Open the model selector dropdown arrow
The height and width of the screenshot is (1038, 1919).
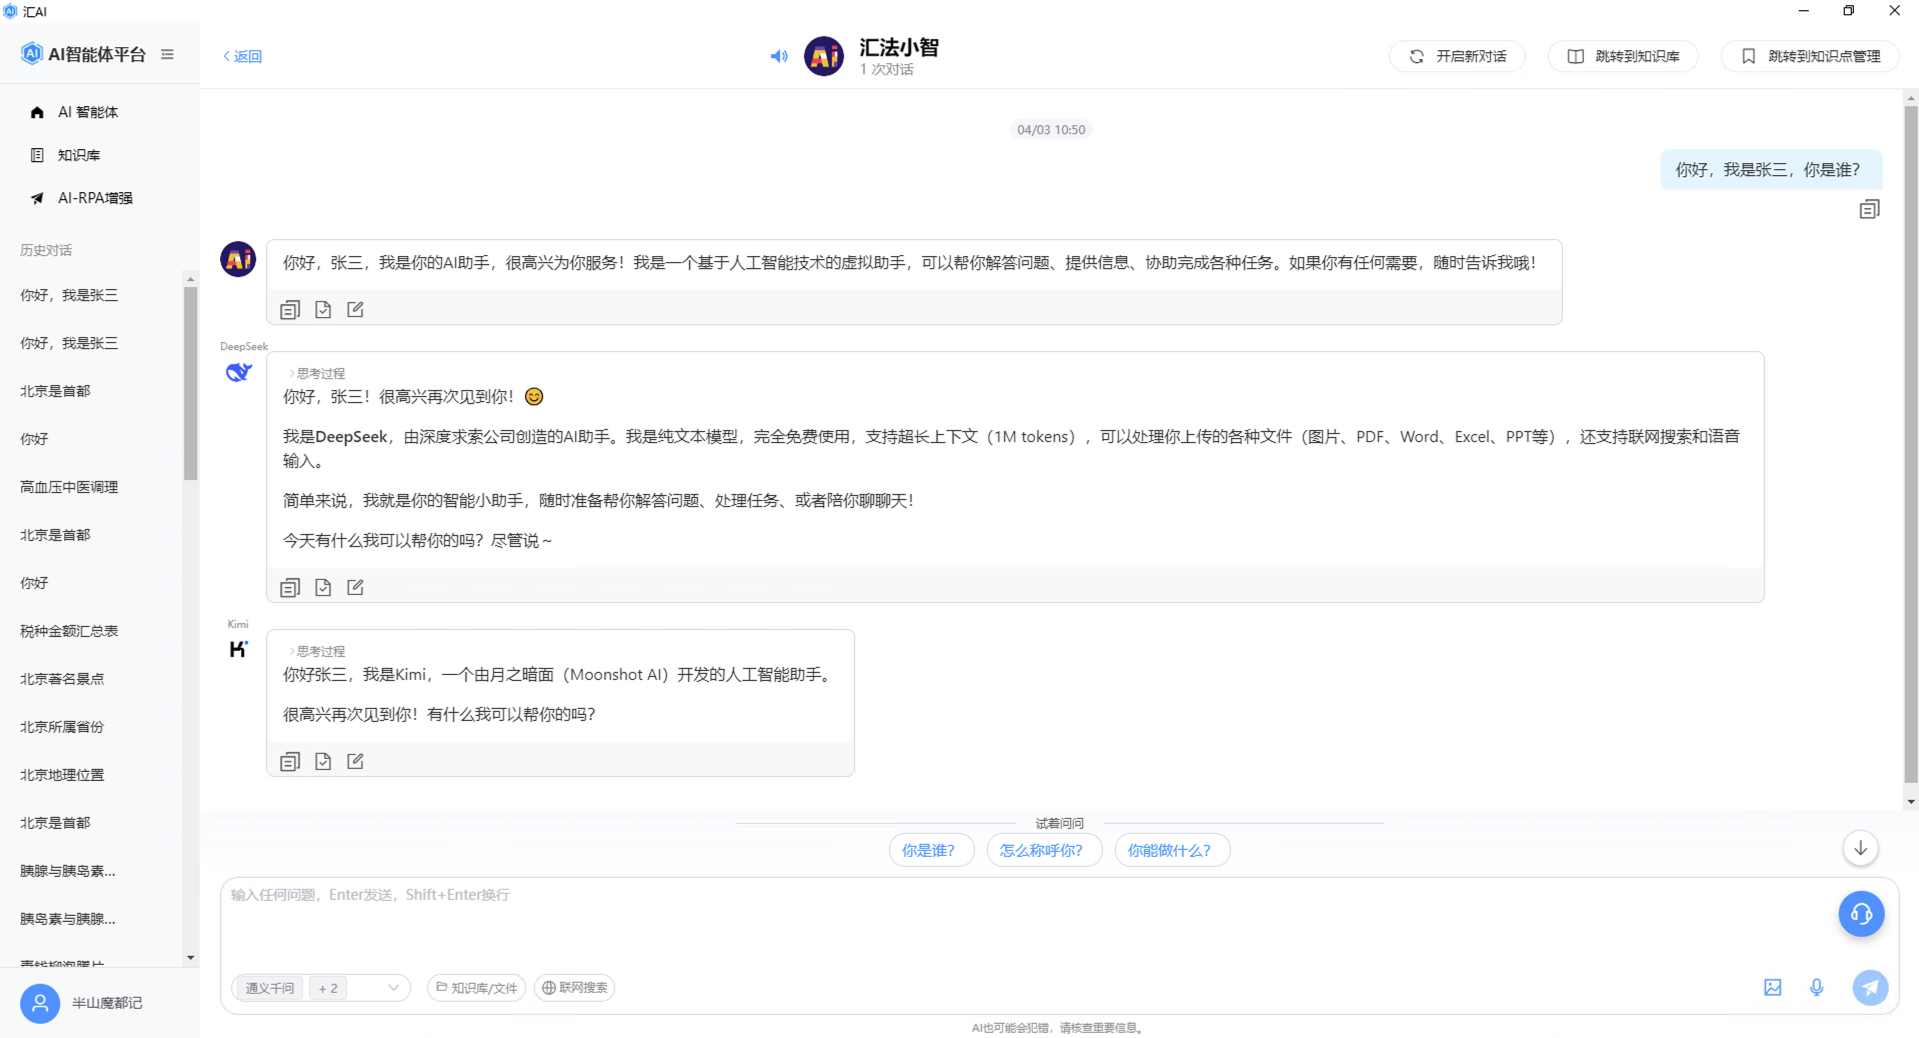point(393,988)
